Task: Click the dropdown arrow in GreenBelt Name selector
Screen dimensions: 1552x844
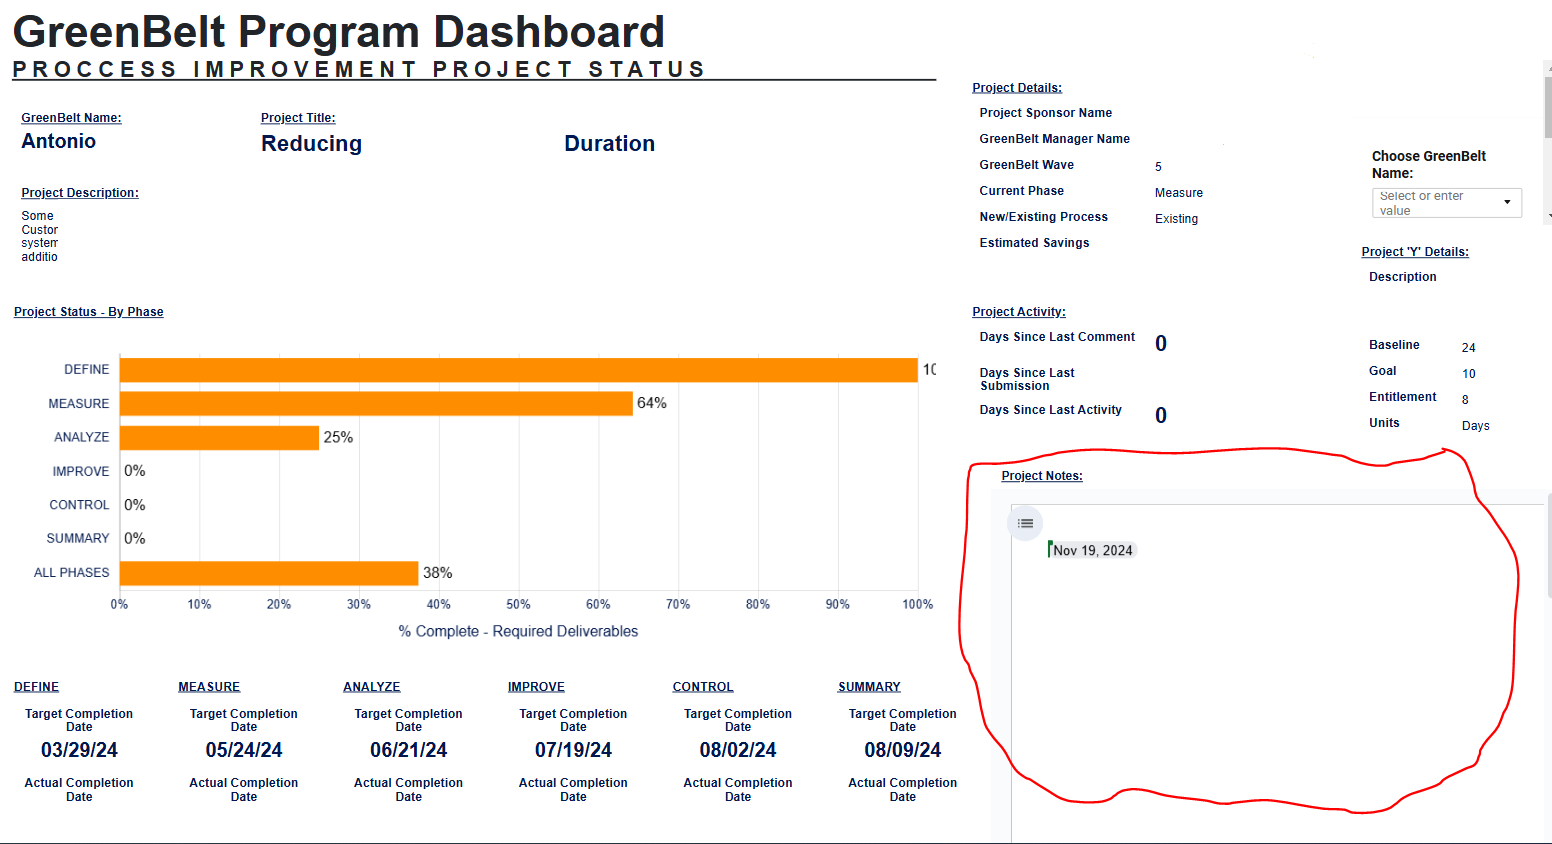Action: [x=1507, y=203]
